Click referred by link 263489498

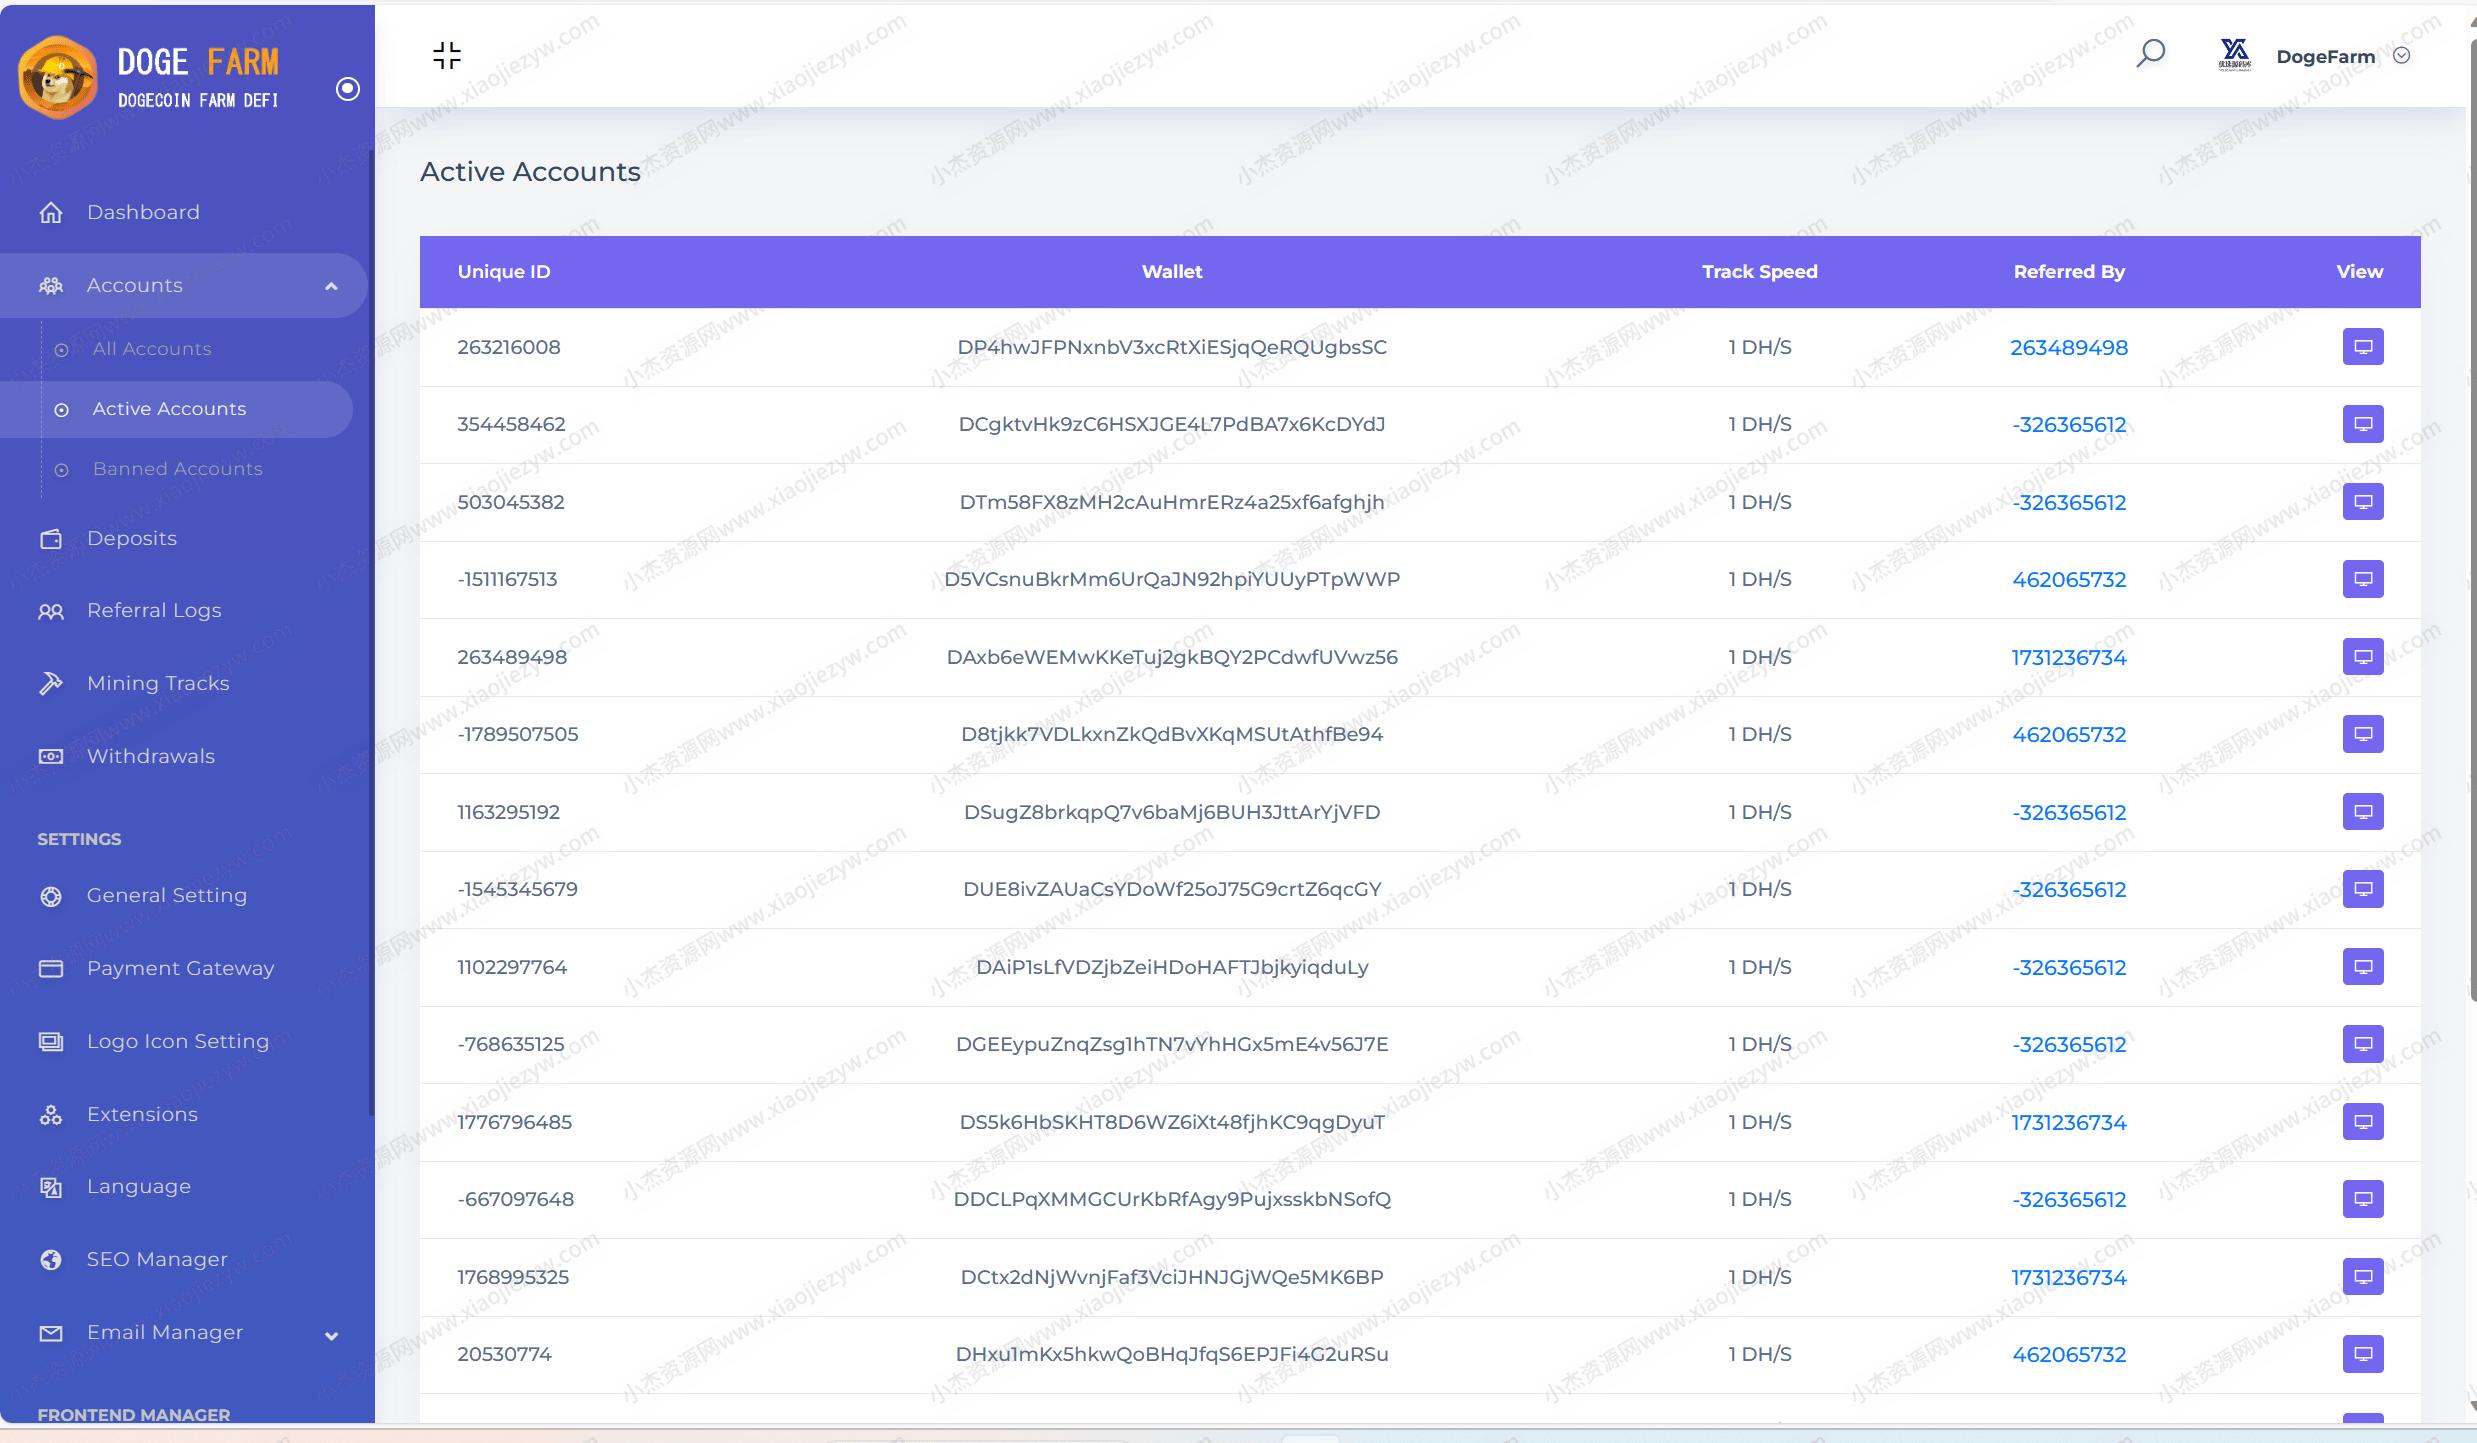pyautogui.click(x=2066, y=345)
